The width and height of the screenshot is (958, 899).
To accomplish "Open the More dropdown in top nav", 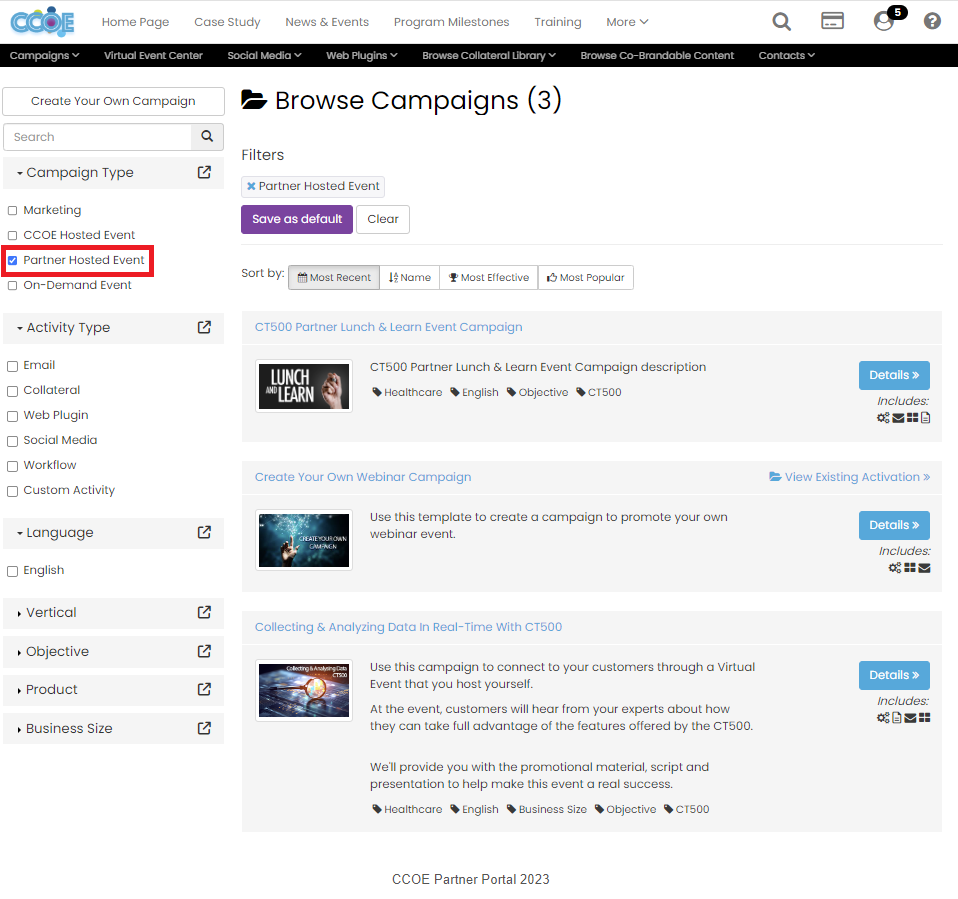I will (x=627, y=22).
